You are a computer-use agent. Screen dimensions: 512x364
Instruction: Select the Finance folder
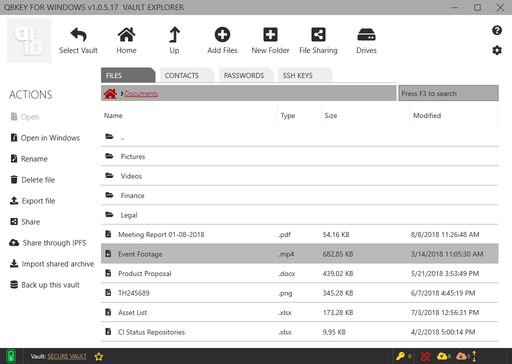coord(300,195)
